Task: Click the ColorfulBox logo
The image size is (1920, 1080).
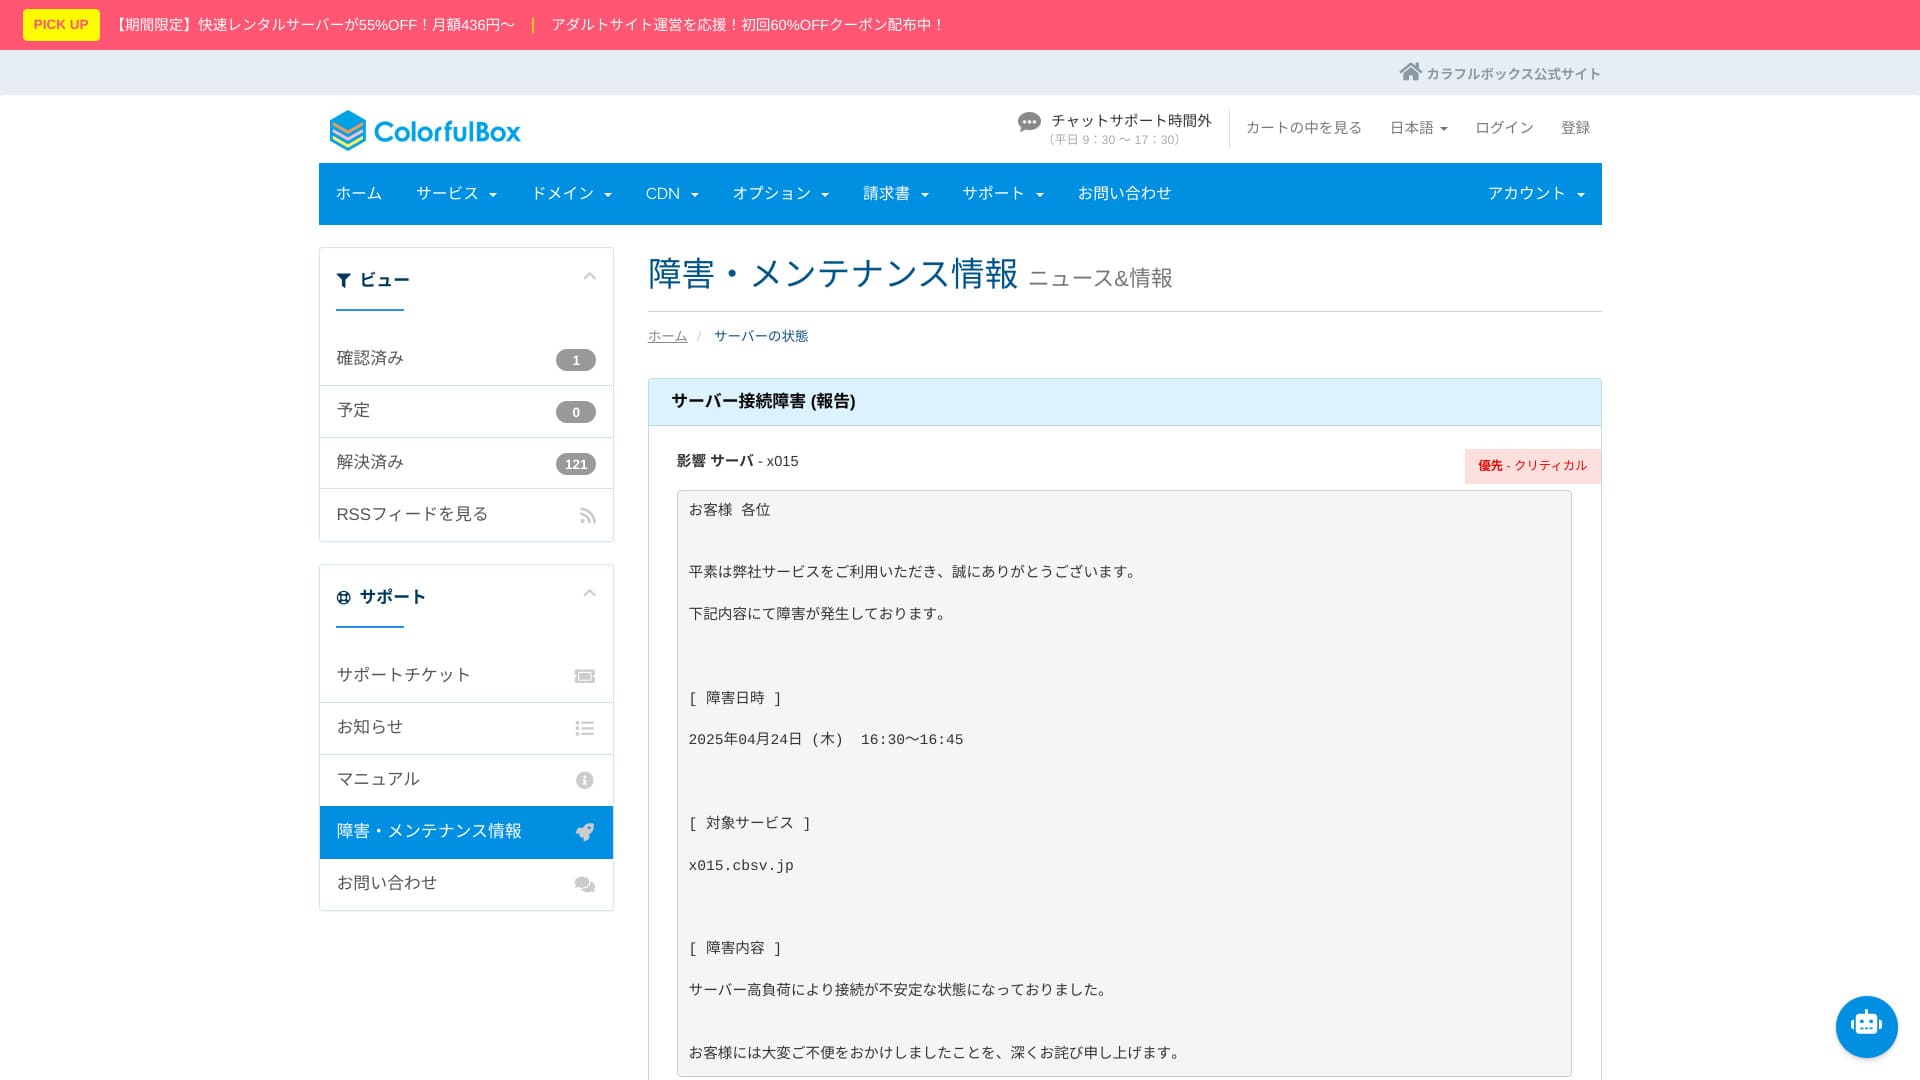Action: [x=425, y=131]
